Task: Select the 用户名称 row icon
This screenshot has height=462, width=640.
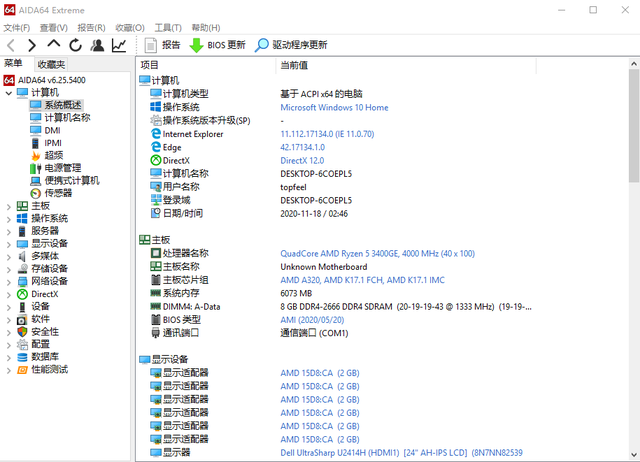Action: coord(156,187)
